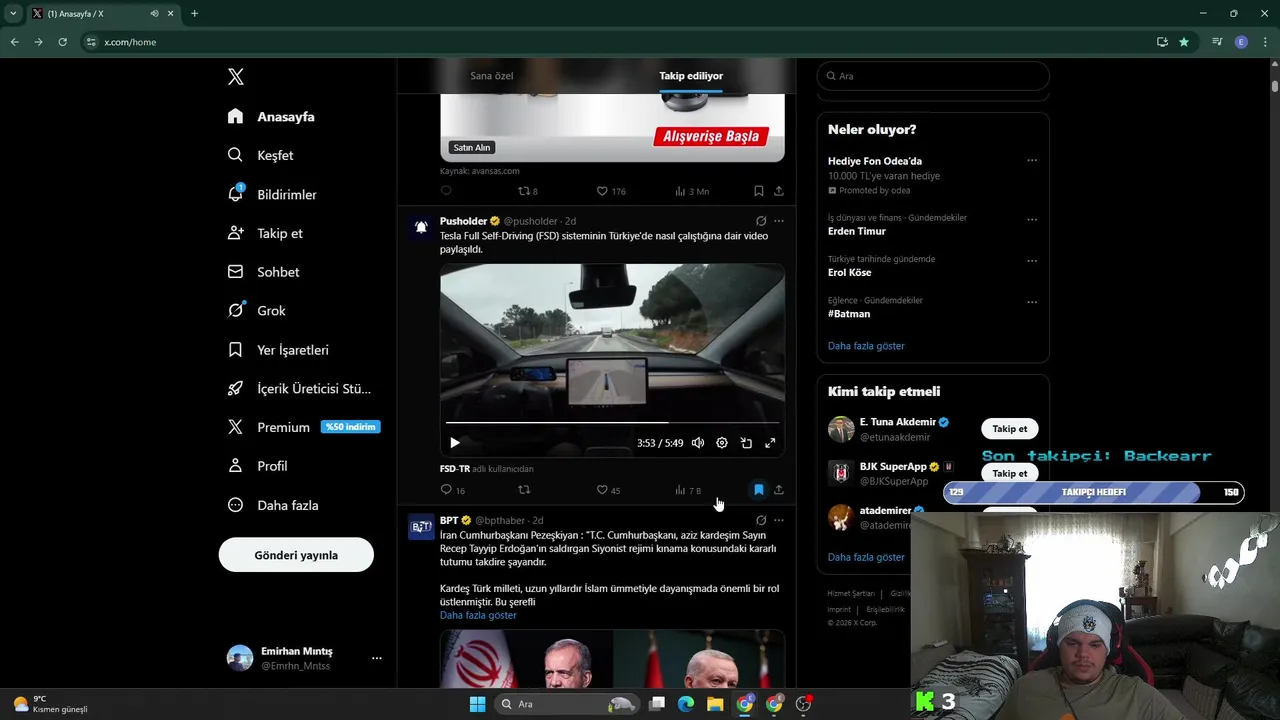Open BPT post options menu
The width and height of the screenshot is (1280, 720).
[x=779, y=521]
